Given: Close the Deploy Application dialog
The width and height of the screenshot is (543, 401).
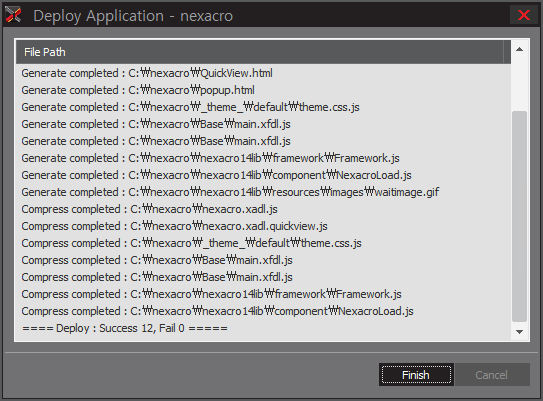Looking at the screenshot, I should point(524,15).
